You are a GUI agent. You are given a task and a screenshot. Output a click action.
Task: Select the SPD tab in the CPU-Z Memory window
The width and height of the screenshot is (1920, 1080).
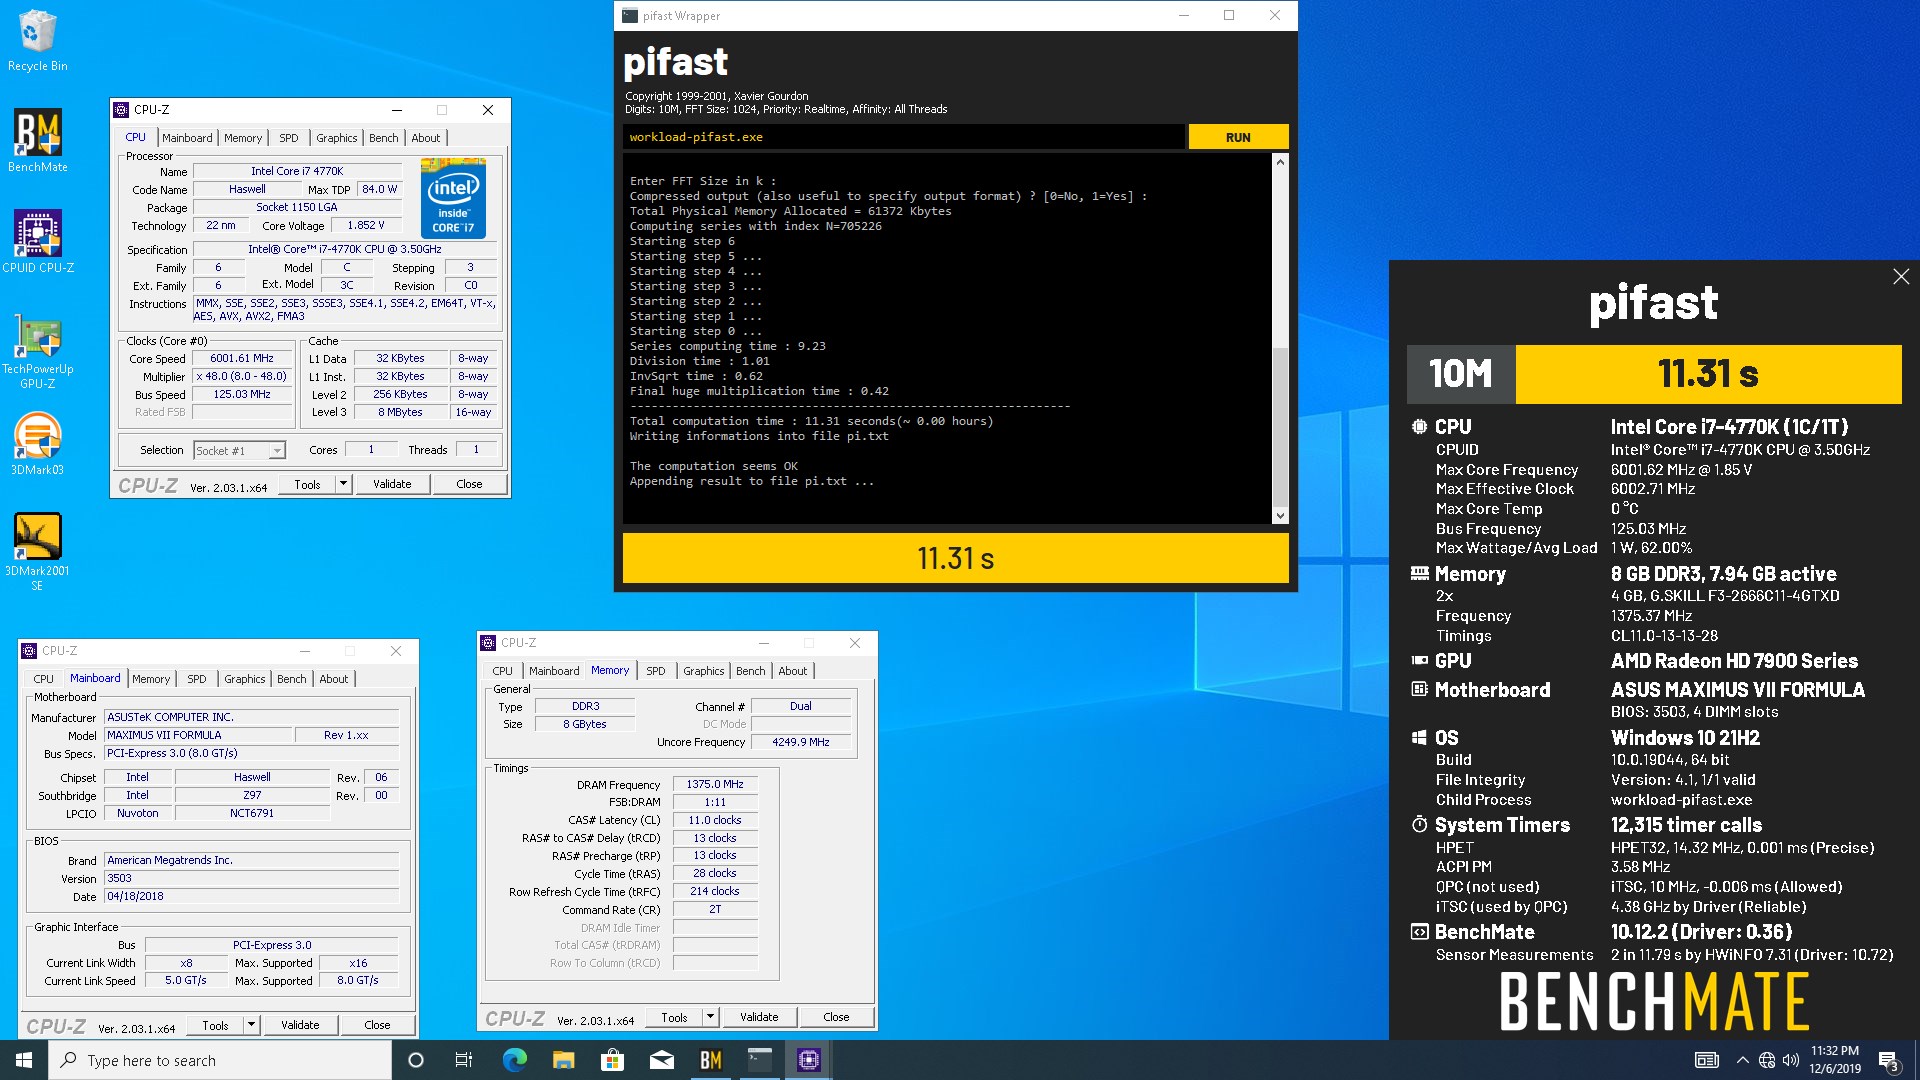point(656,671)
